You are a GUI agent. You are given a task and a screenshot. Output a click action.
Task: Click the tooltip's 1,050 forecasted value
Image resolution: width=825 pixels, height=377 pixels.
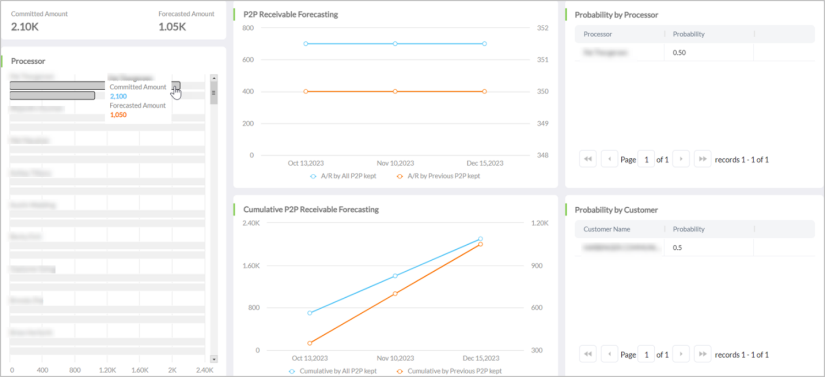[x=118, y=115]
